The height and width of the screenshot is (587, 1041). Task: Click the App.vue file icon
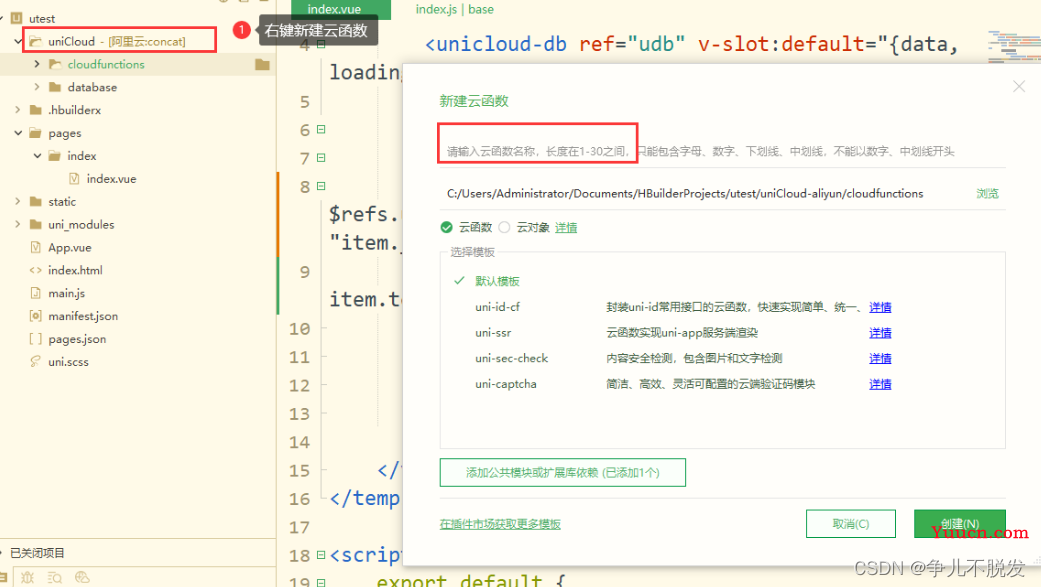click(36, 247)
